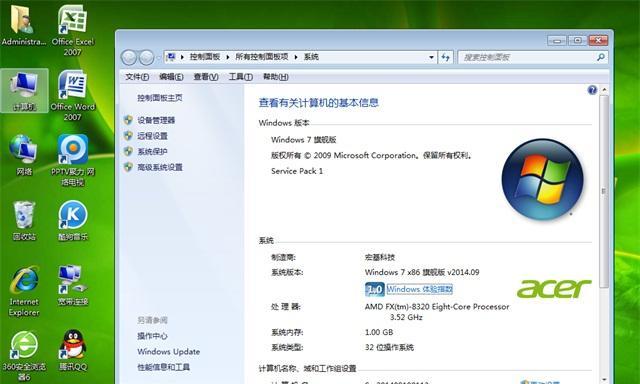Expand the arrow after 所有控制面板项 breadcrumb

point(296,57)
